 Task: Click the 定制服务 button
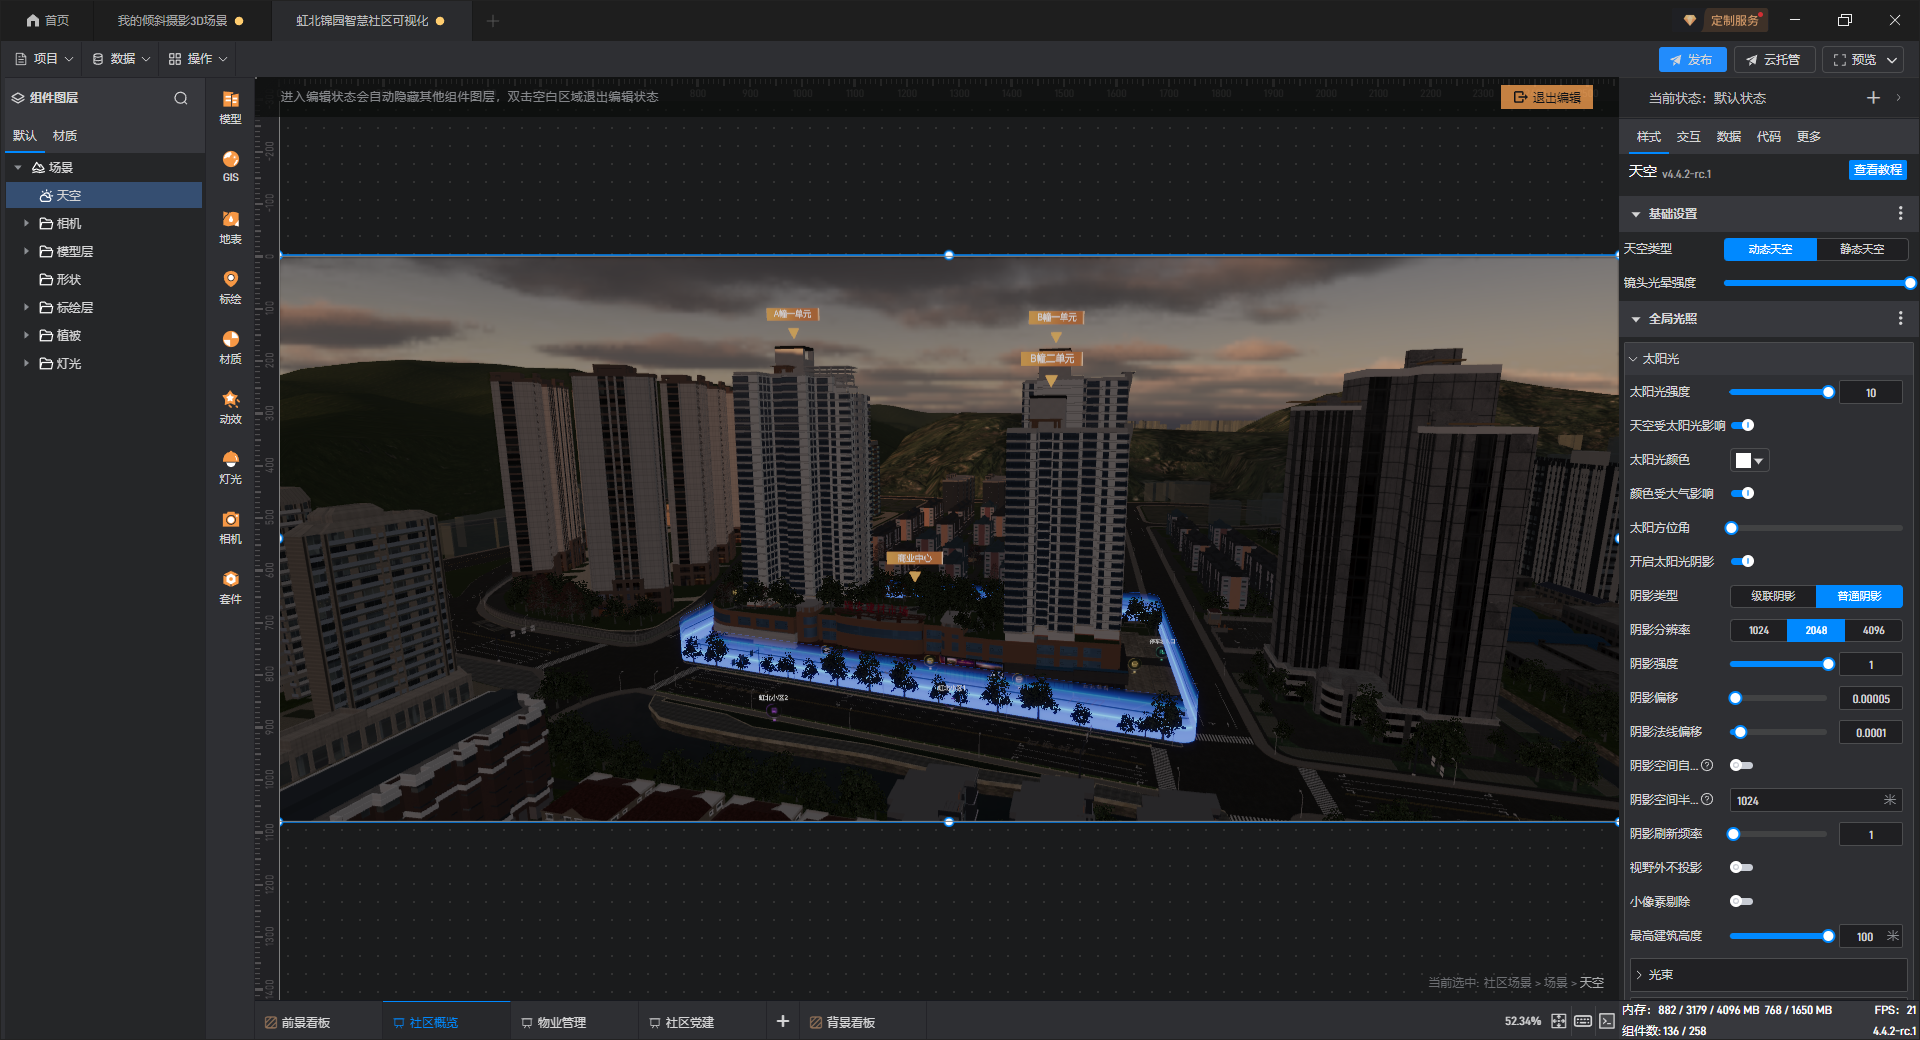(1735, 20)
